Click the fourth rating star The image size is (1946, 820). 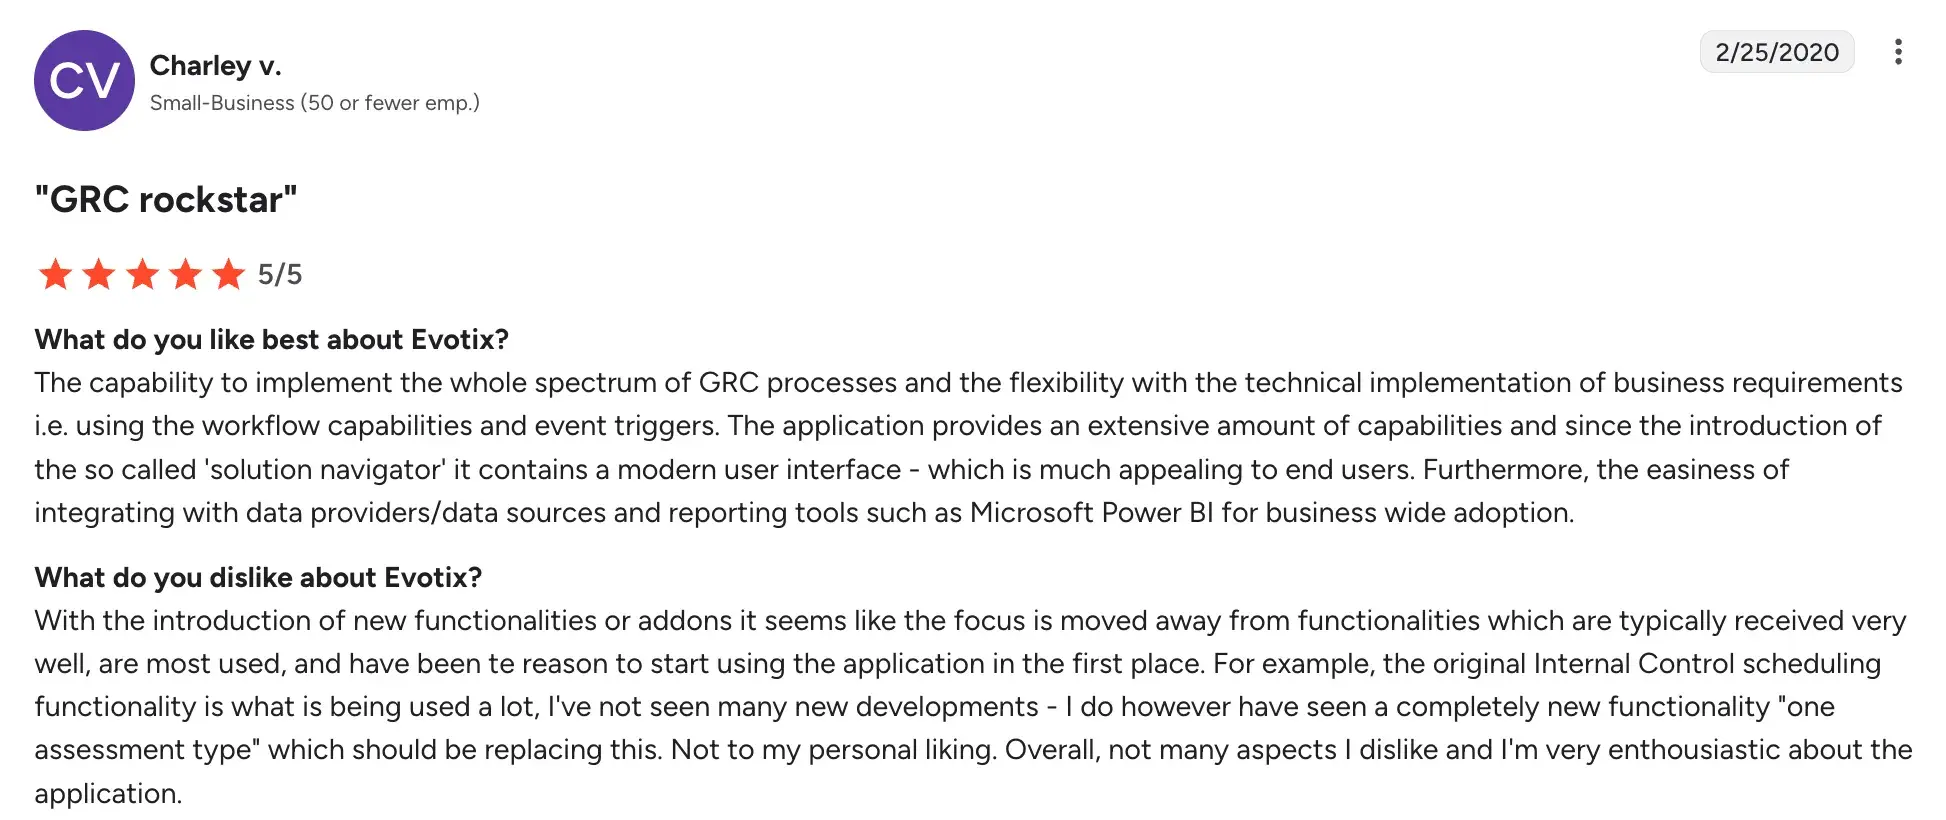tap(186, 274)
